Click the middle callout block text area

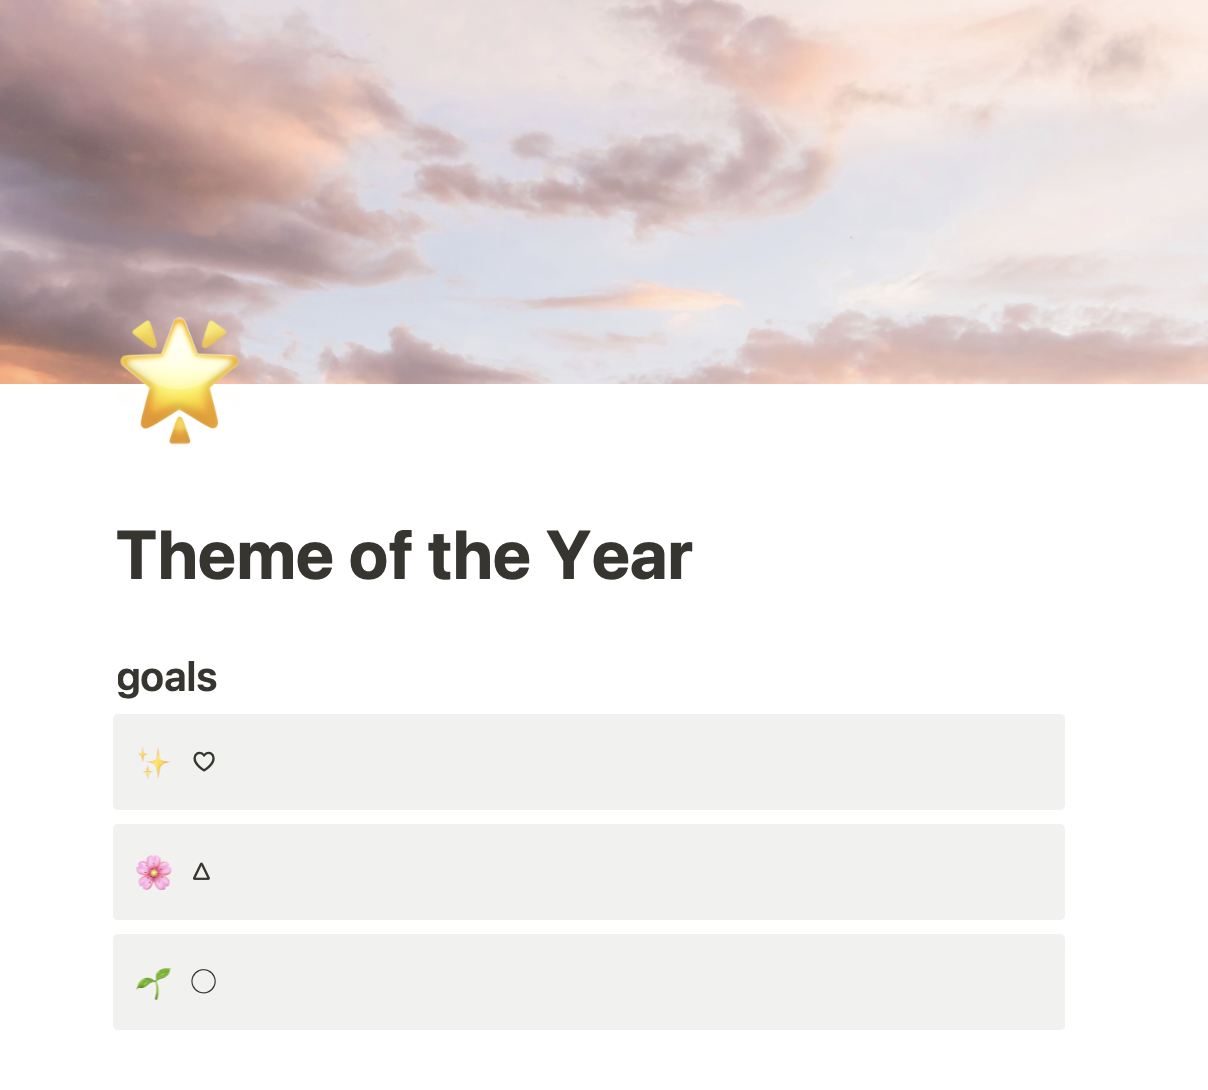tap(589, 871)
